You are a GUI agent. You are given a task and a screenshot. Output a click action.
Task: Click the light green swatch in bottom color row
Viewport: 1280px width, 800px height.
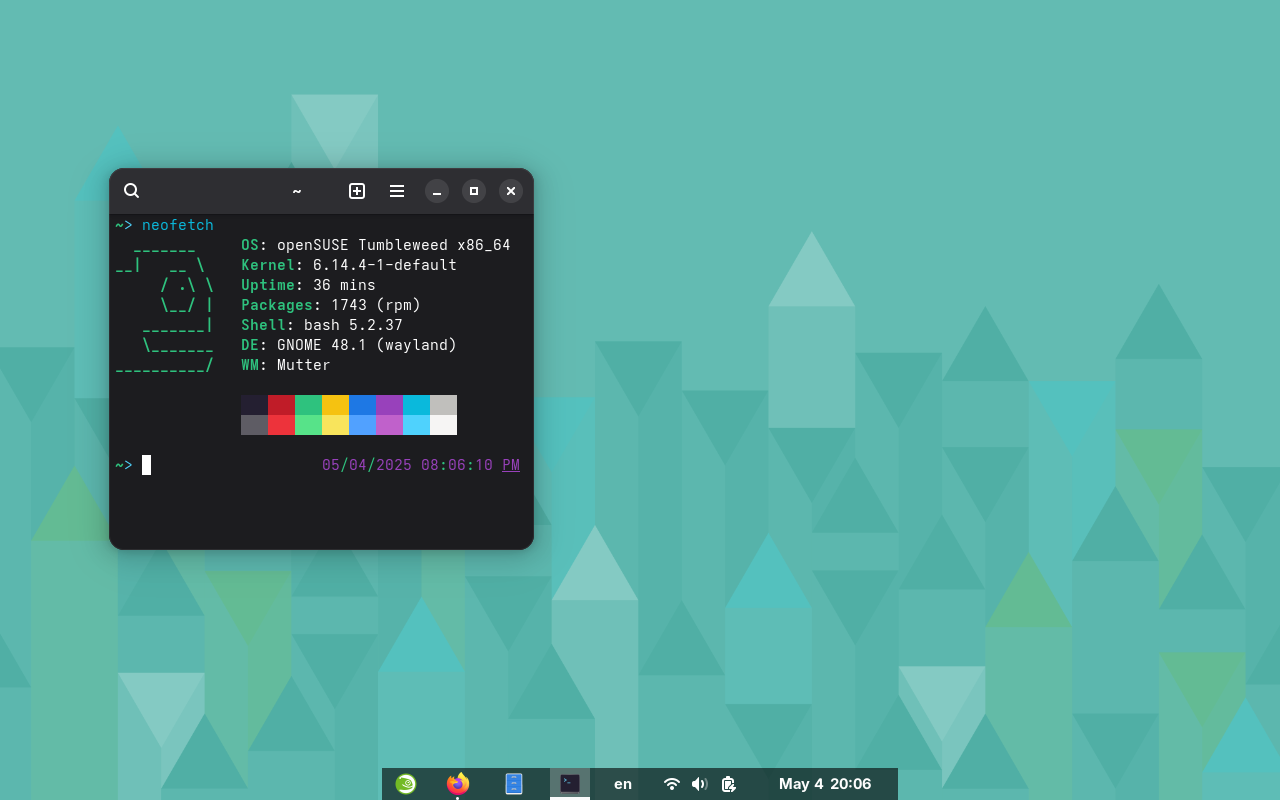tap(308, 425)
